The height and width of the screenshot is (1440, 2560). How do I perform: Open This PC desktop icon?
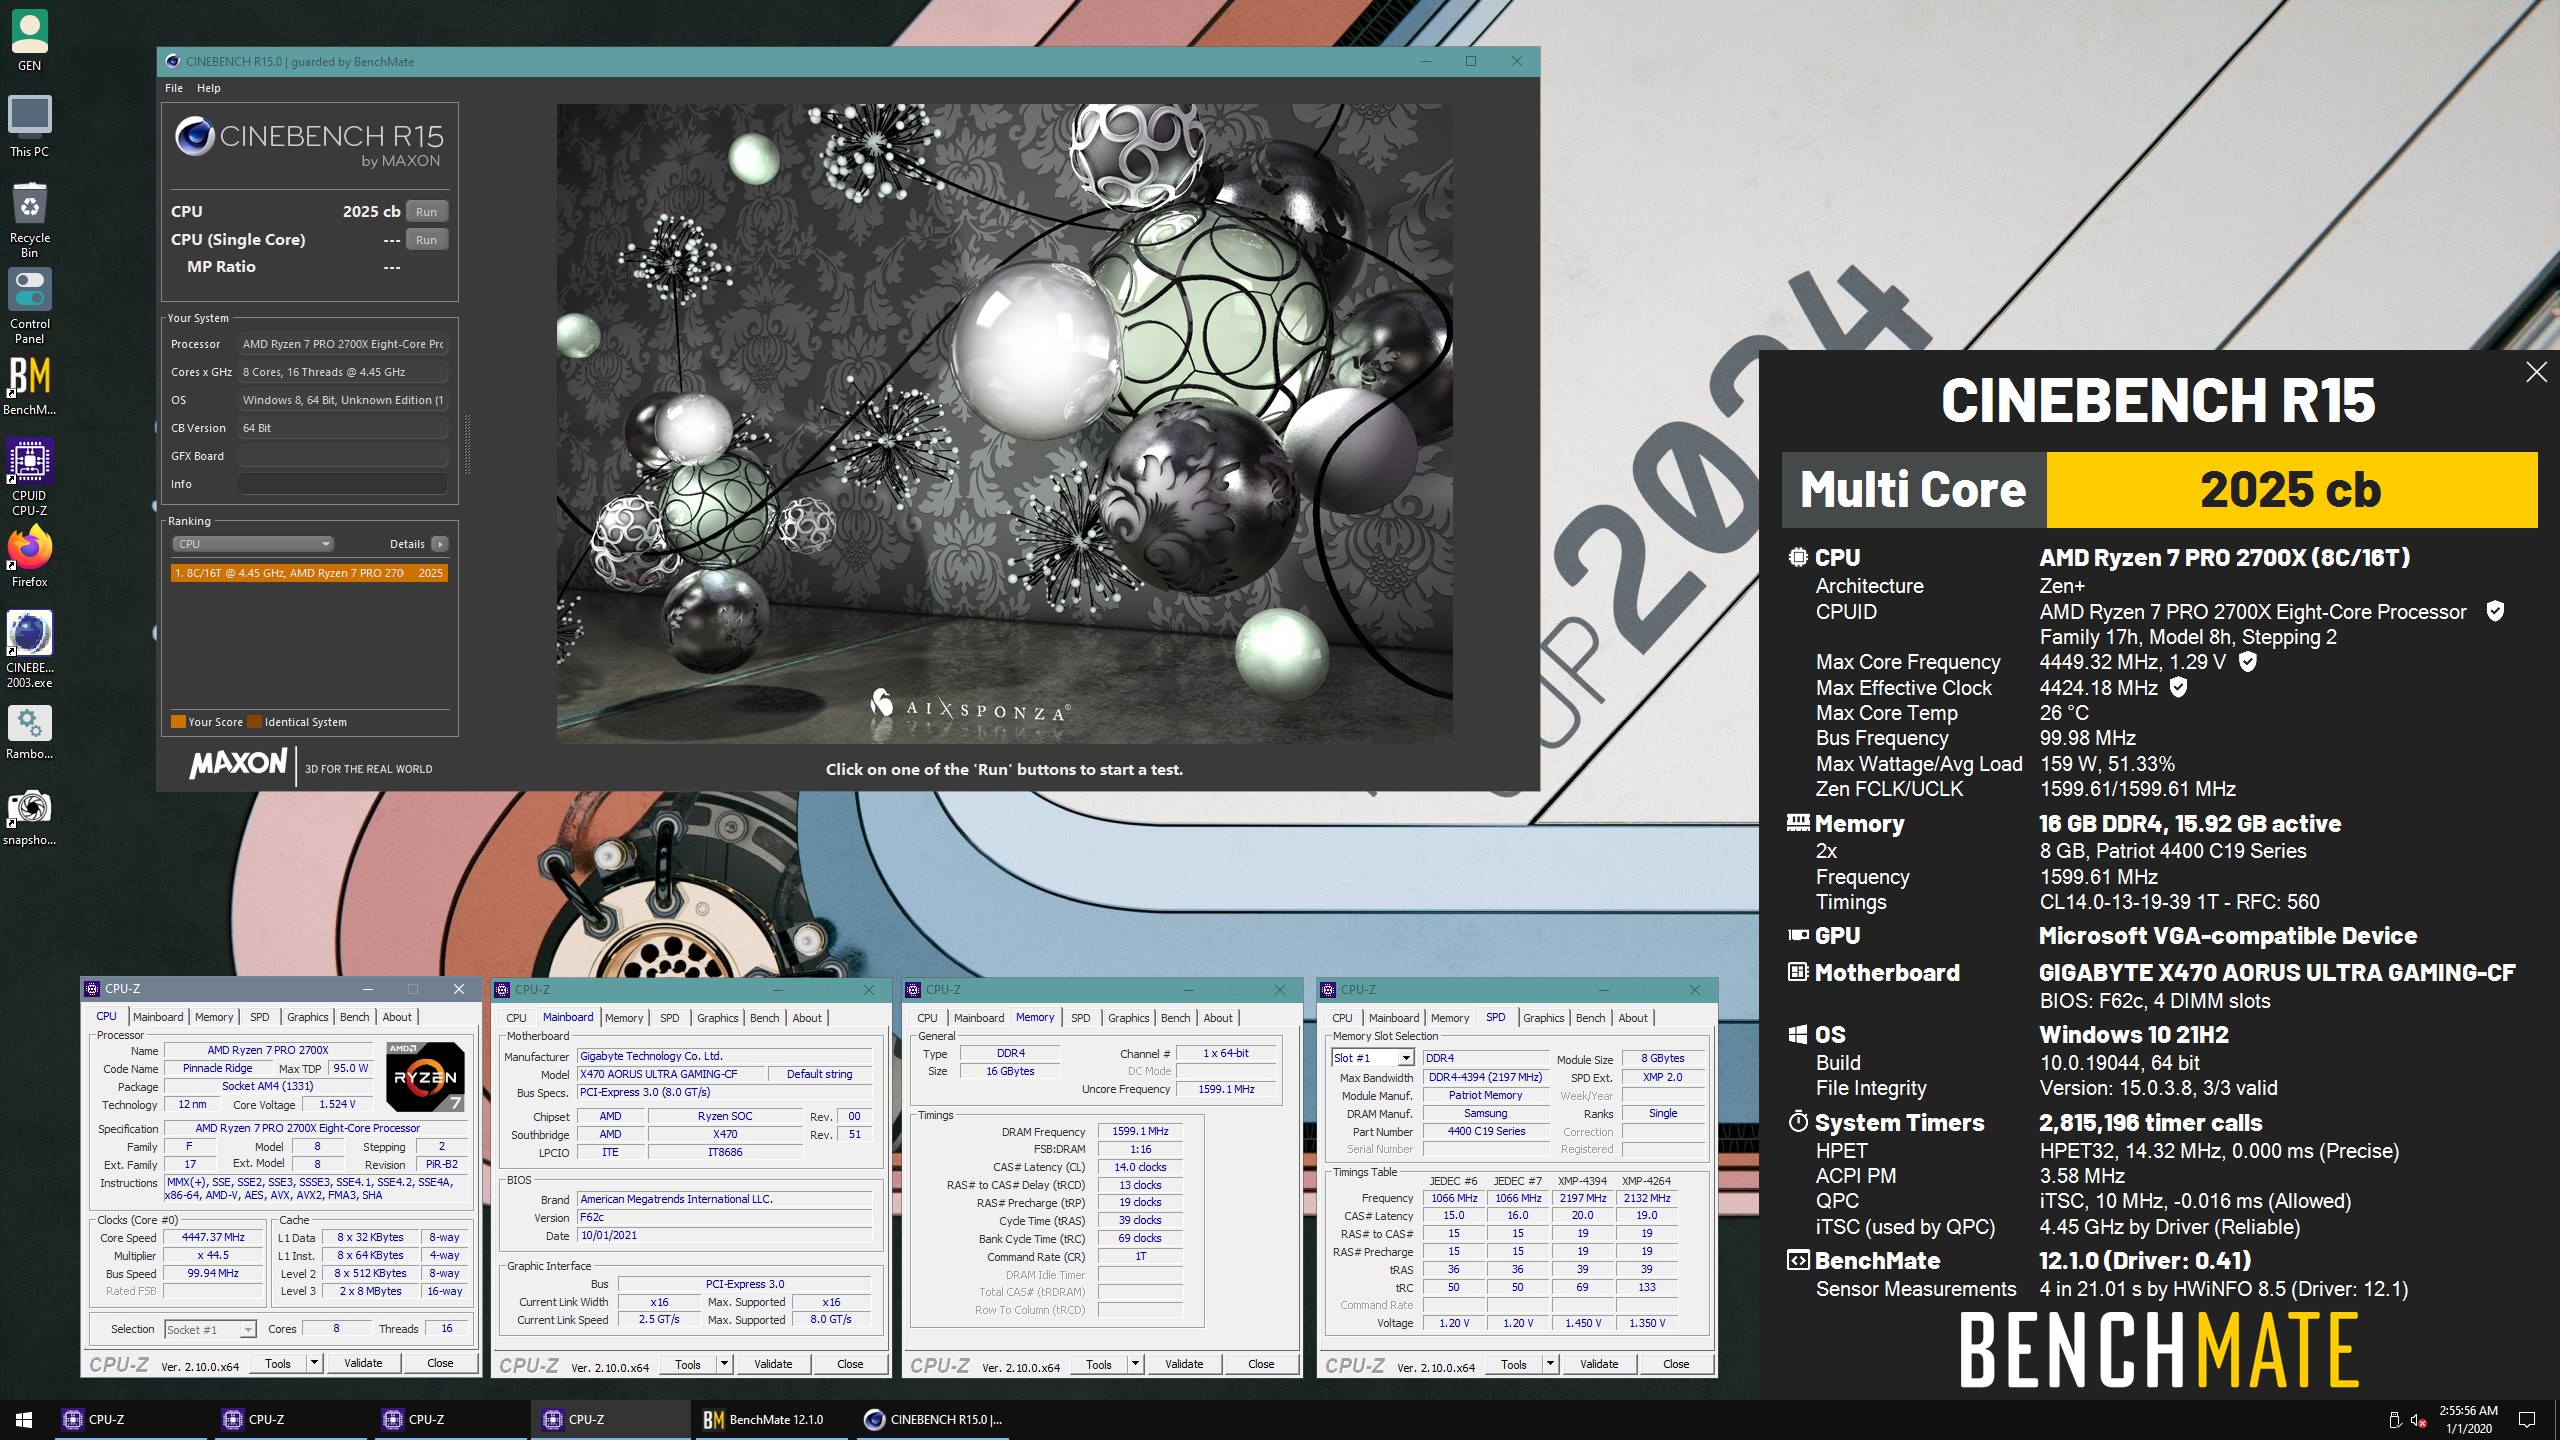tap(29, 126)
